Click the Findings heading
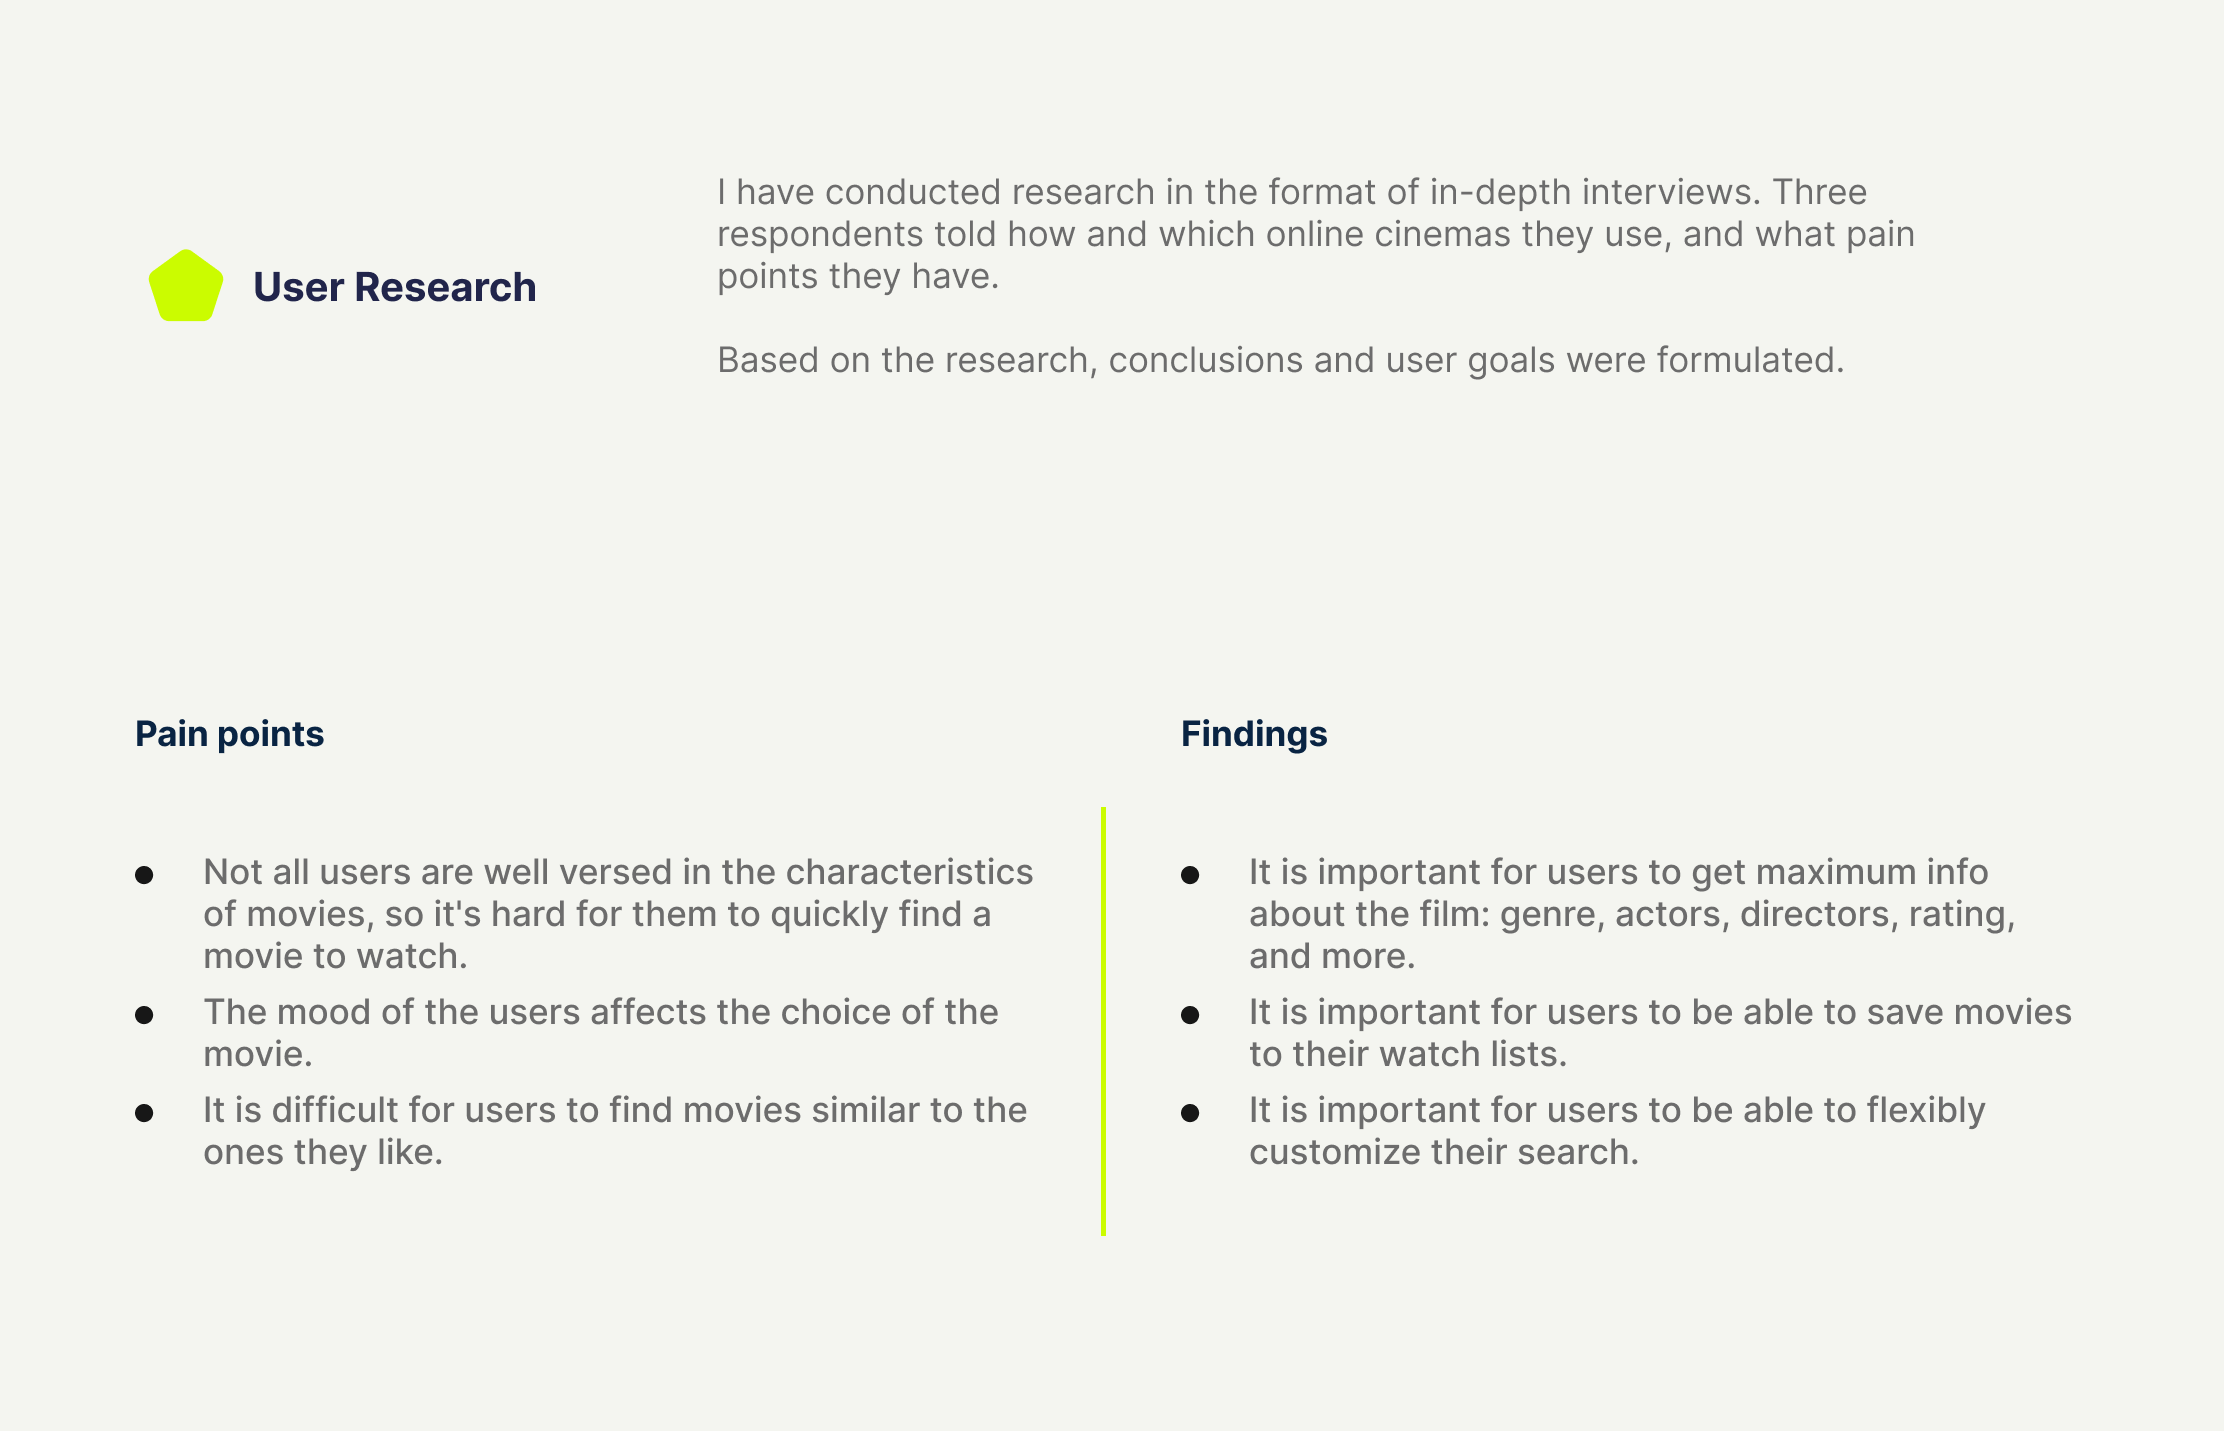This screenshot has width=2224, height=1431. (1253, 734)
